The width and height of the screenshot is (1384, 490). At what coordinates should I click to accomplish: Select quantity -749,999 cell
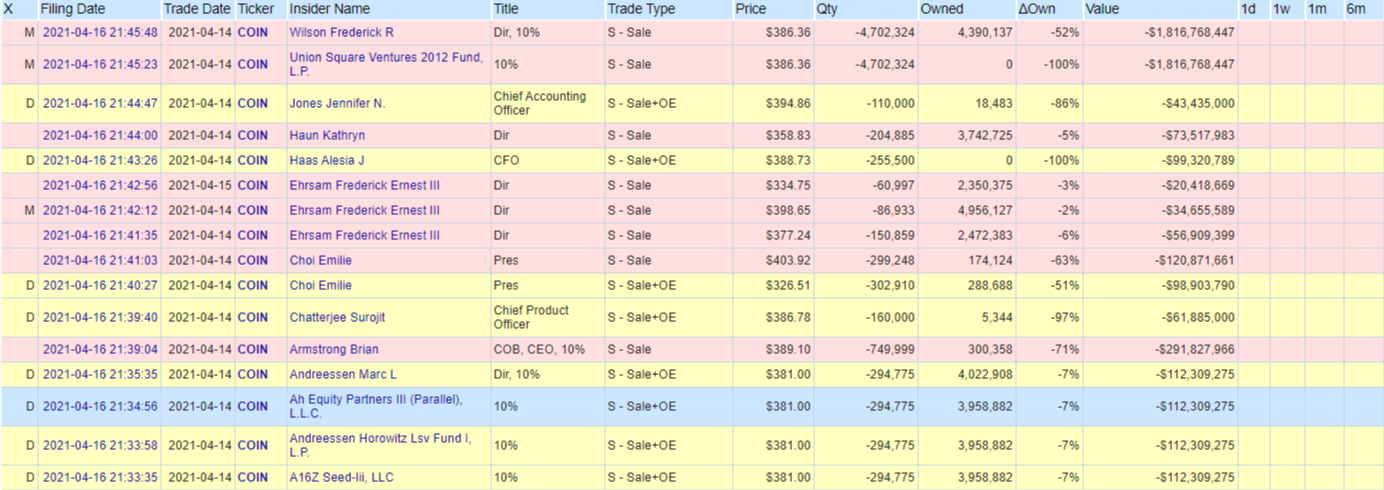(866, 349)
